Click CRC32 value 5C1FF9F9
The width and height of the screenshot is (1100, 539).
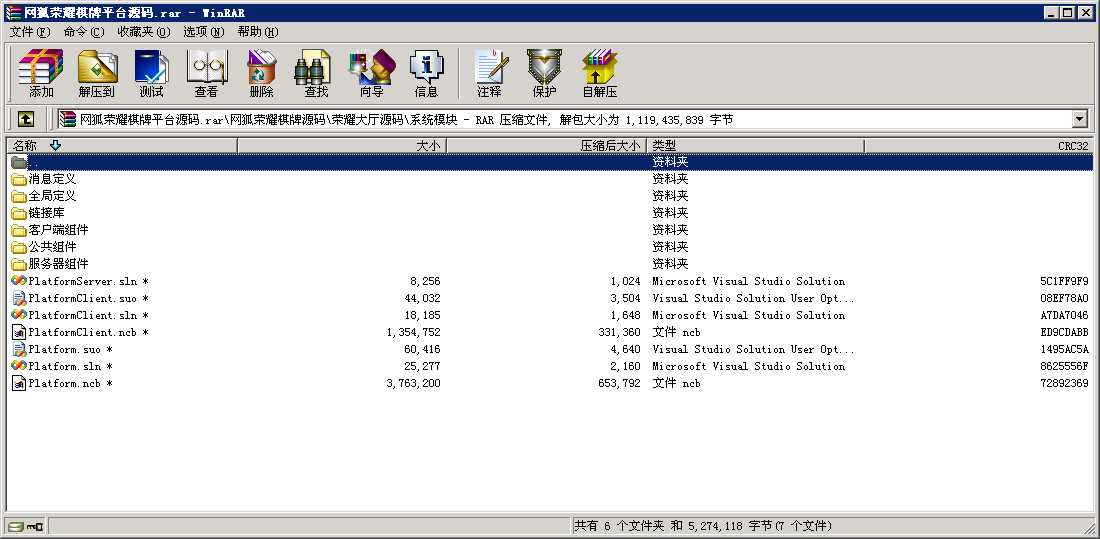click(x=1064, y=281)
